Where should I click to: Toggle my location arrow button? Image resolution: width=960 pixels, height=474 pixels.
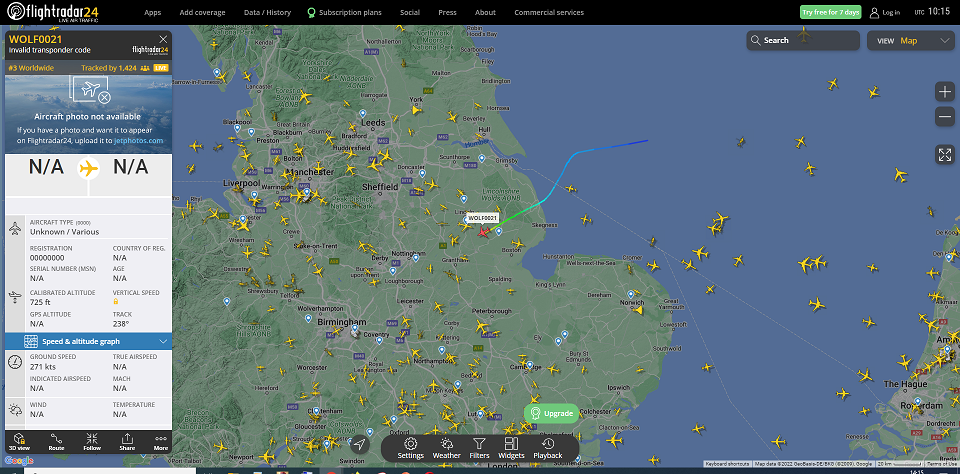(359, 445)
